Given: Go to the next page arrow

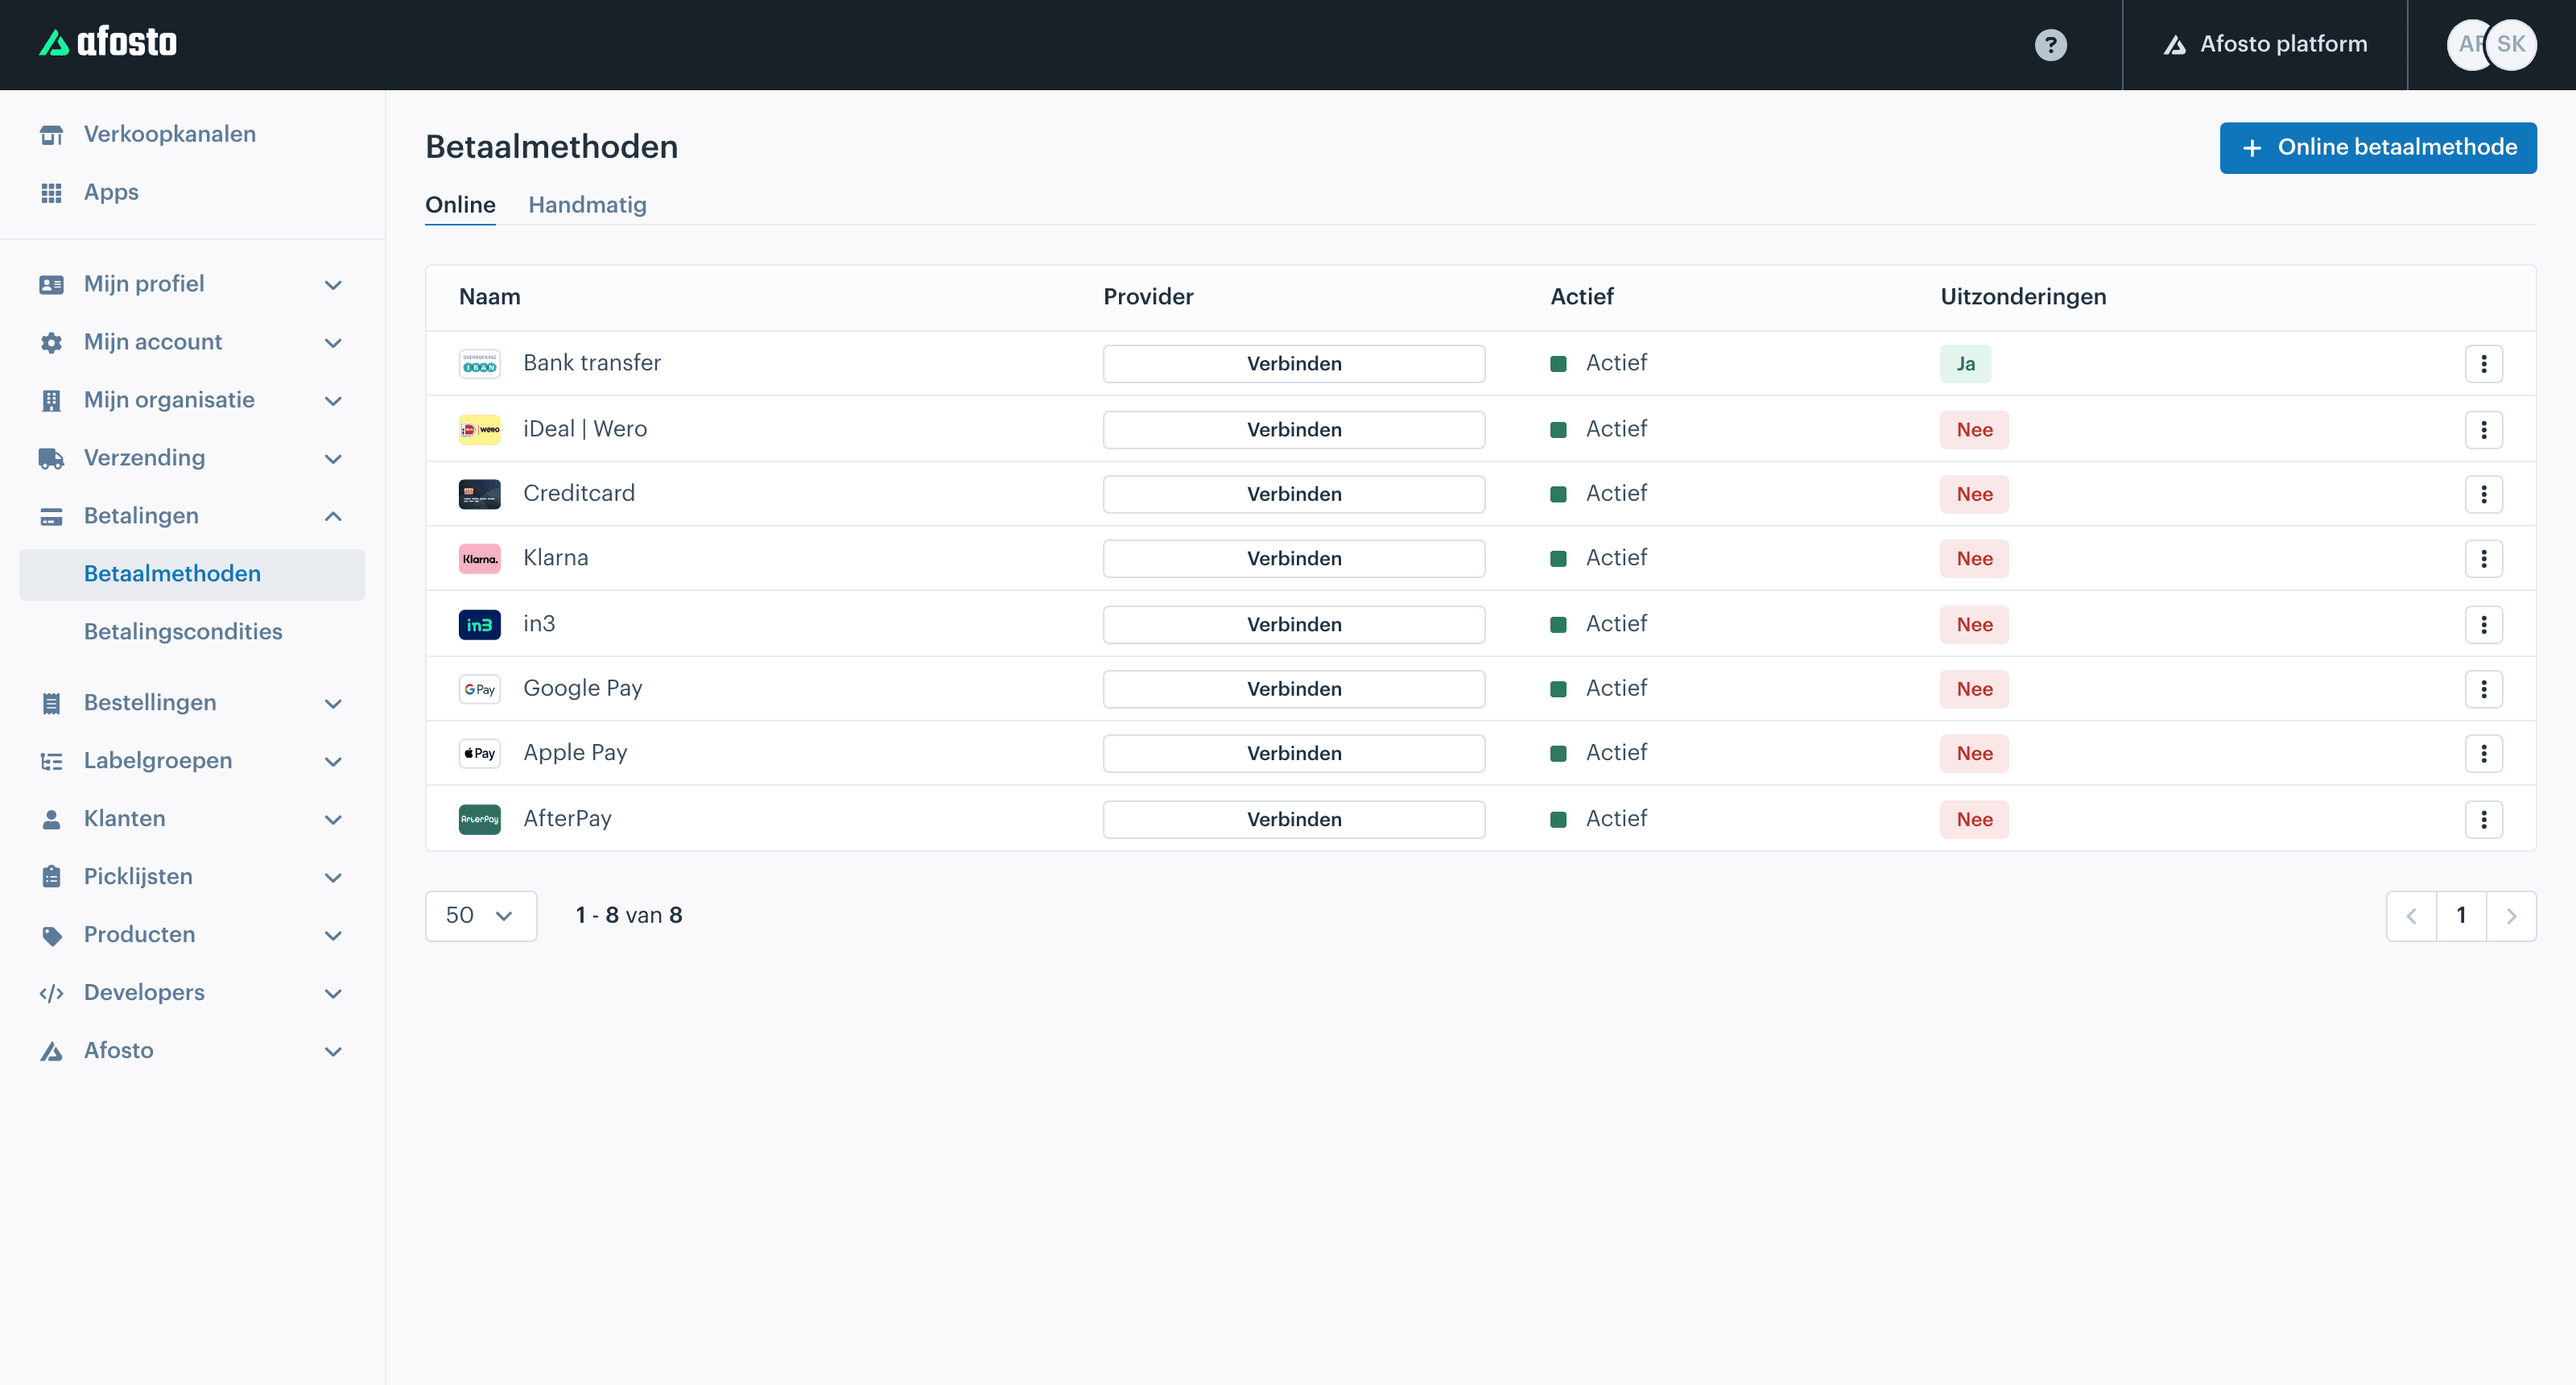Looking at the screenshot, I should pyautogui.click(x=2511, y=916).
